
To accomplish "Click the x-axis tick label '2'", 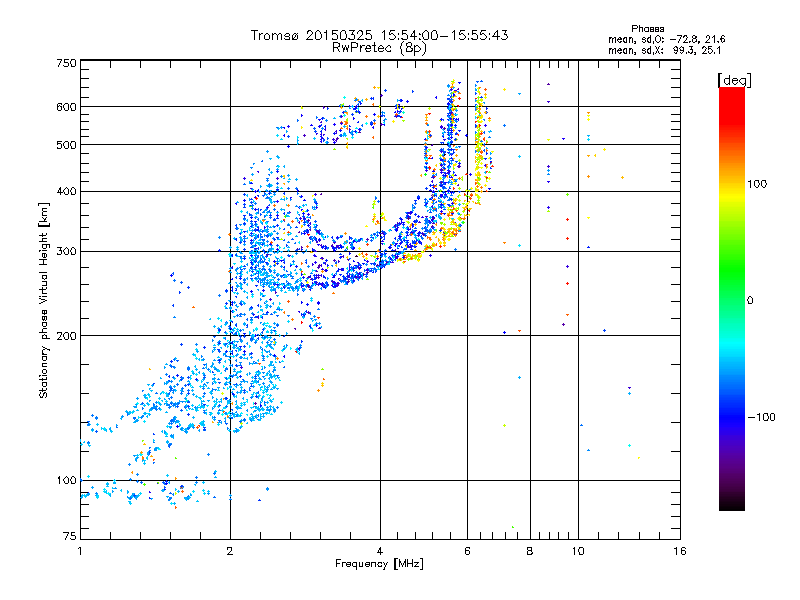I will pos(230,551).
